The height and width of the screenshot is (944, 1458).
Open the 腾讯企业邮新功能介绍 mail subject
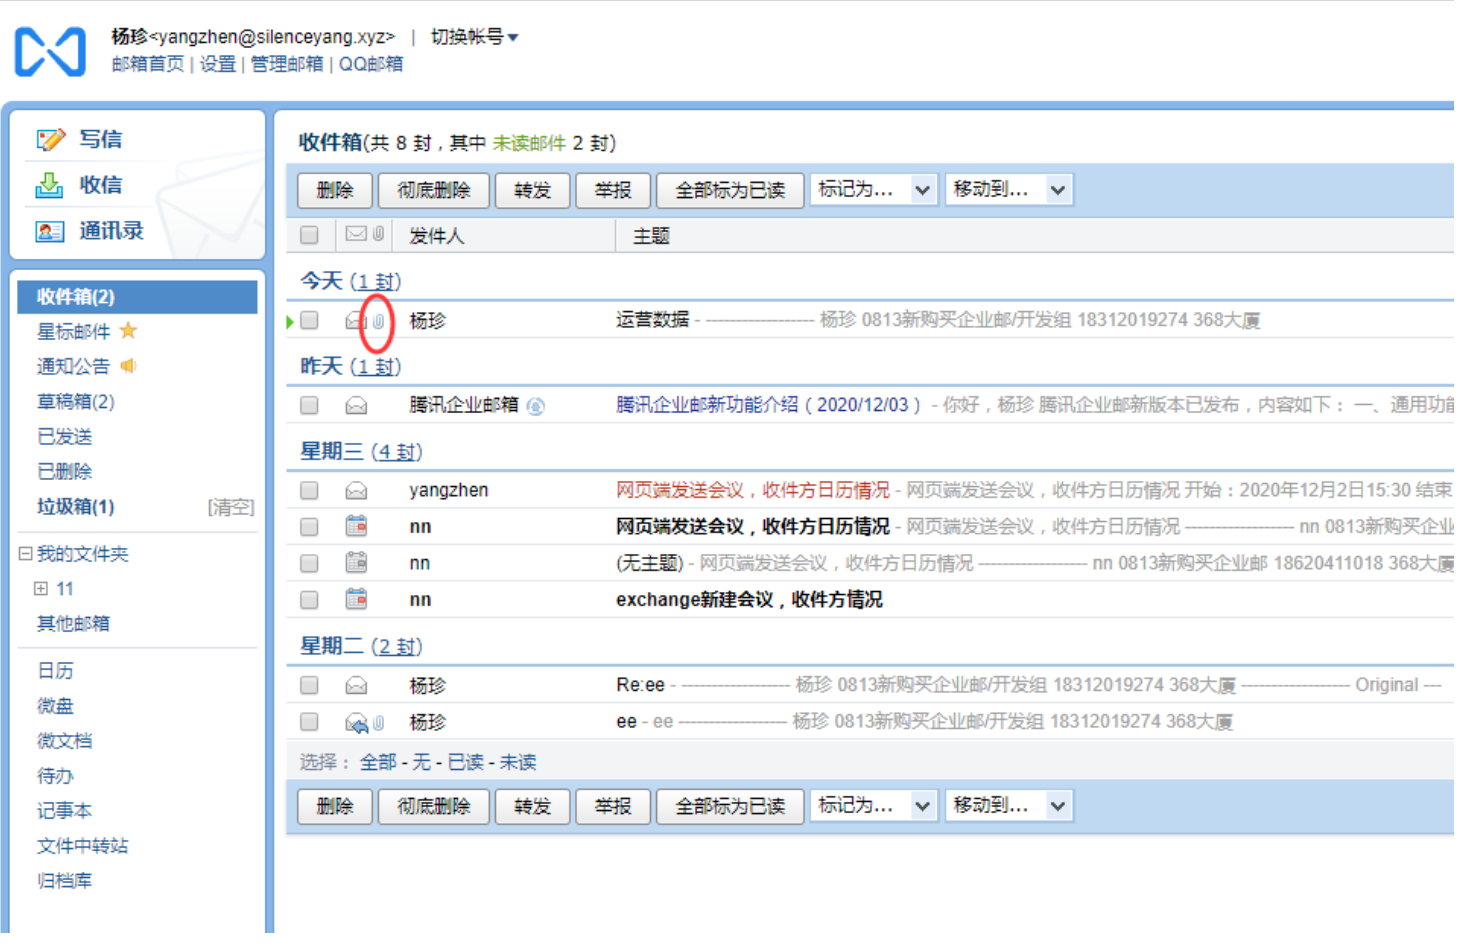(768, 405)
